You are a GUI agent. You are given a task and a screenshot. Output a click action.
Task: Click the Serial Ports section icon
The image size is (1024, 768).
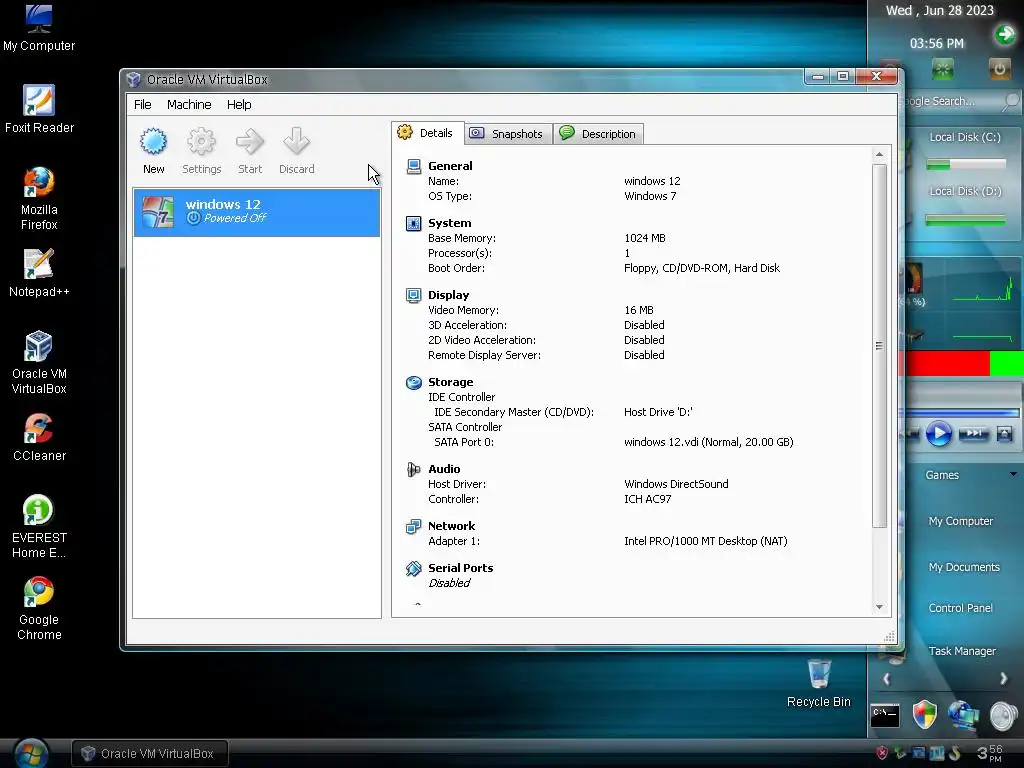413,568
